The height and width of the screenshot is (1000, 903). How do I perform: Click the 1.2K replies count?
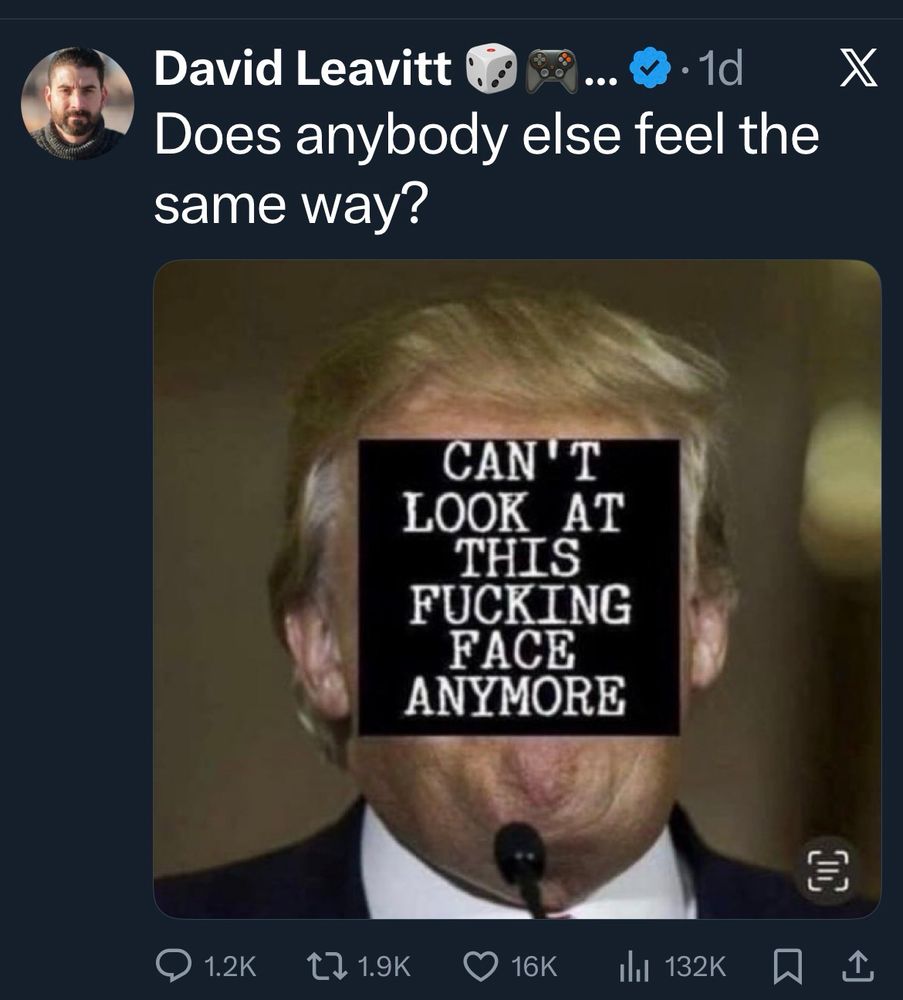pos(230,966)
